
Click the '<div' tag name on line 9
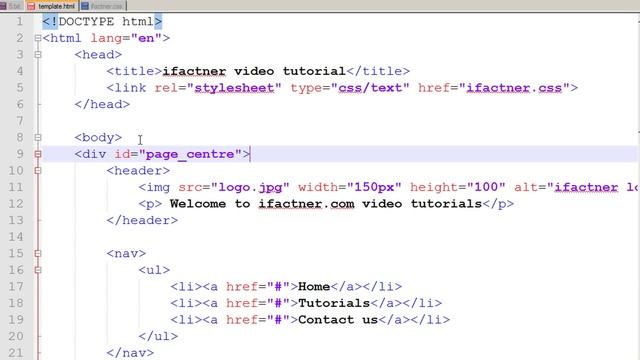coord(90,154)
